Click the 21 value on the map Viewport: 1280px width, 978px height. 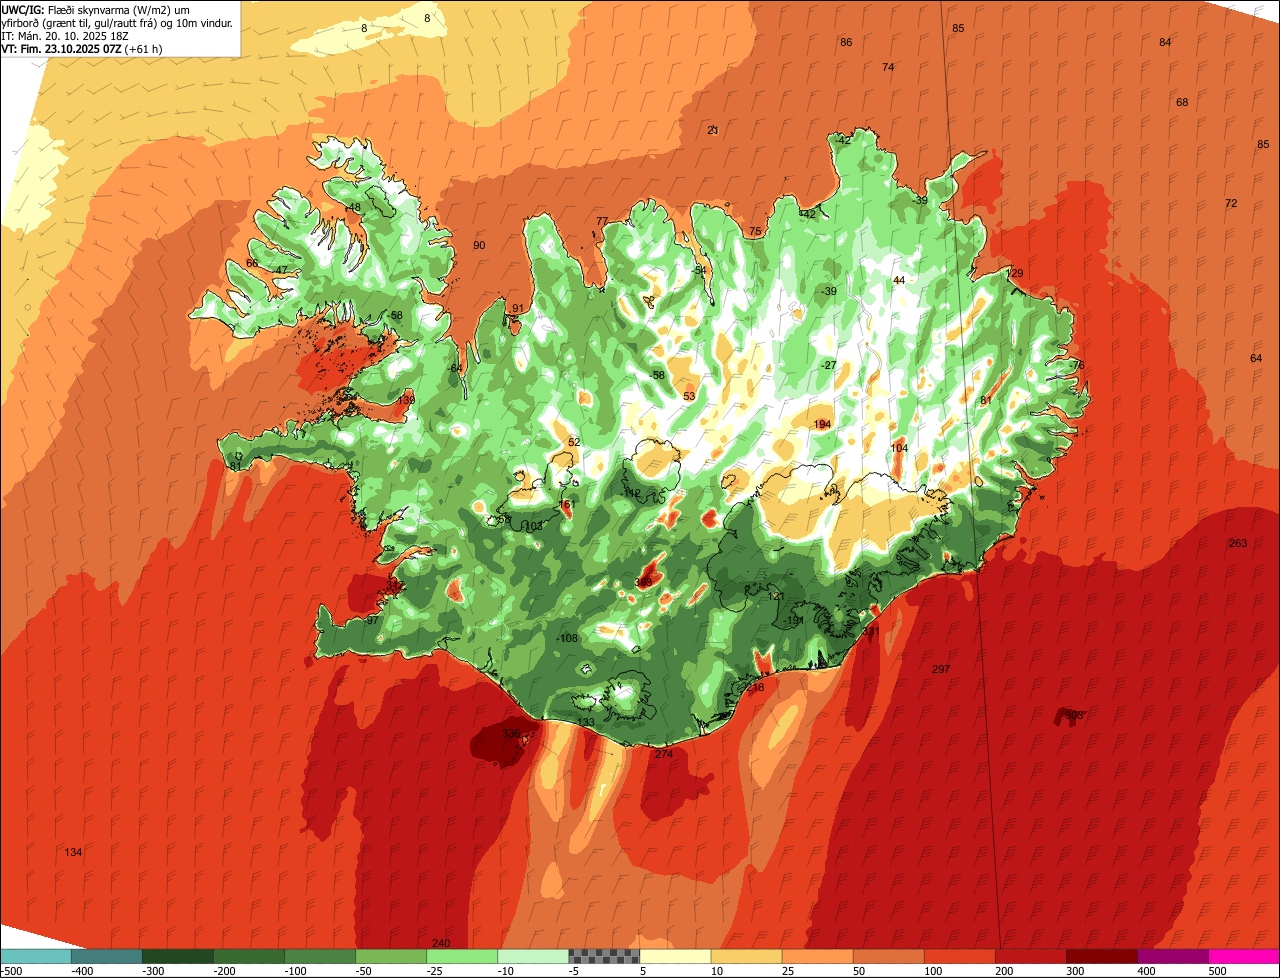point(713,130)
